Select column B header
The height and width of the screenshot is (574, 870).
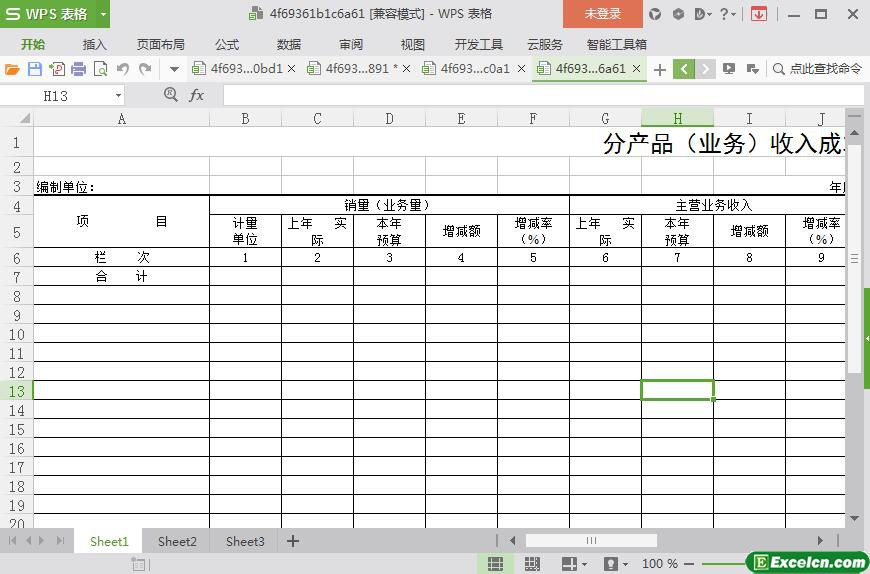coord(245,119)
